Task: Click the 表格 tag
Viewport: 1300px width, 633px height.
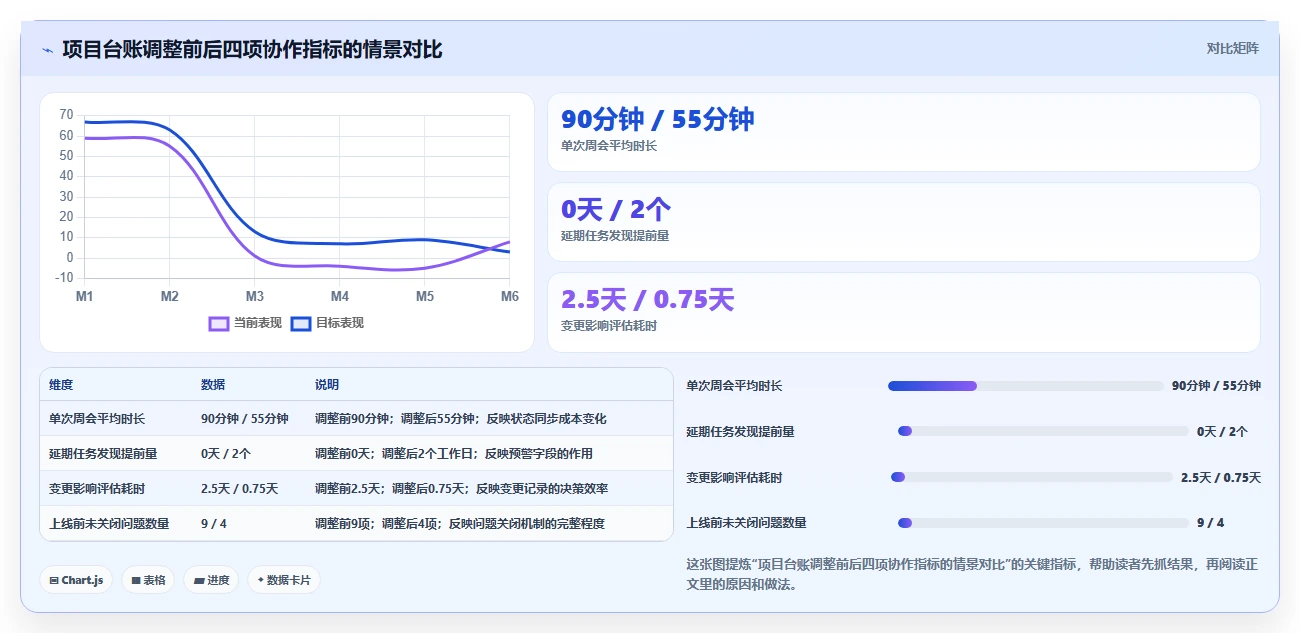Action: 148,580
